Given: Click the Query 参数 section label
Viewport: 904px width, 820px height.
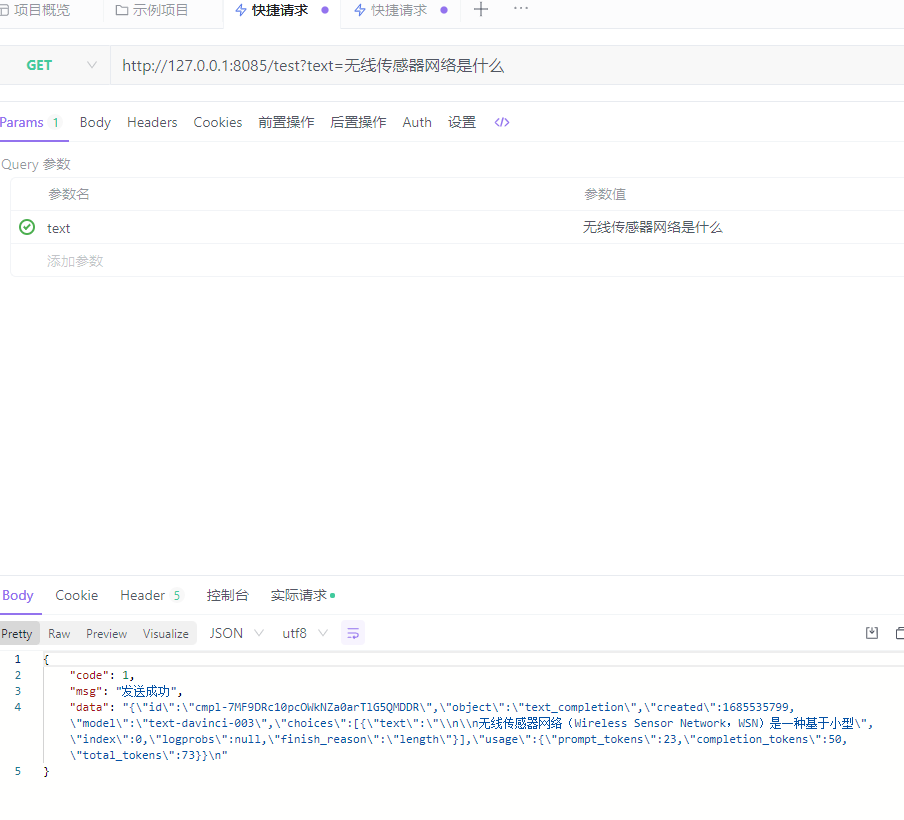Looking at the screenshot, I should (36, 164).
